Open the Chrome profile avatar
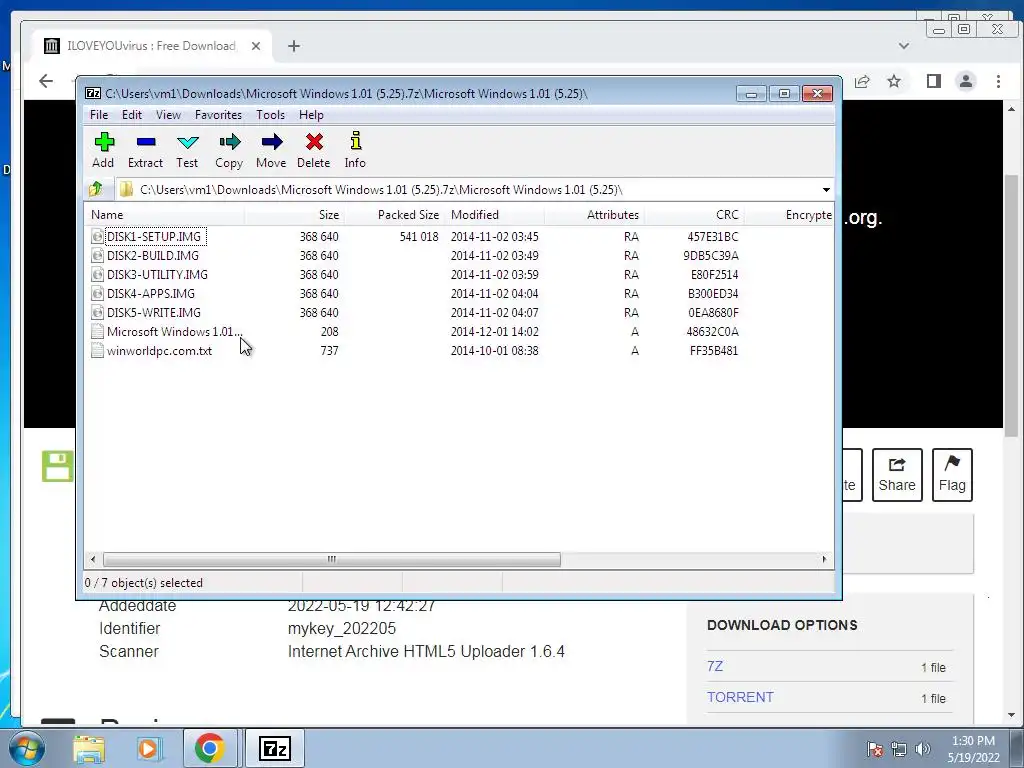The image size is (1024, 768). coord(966,81)
